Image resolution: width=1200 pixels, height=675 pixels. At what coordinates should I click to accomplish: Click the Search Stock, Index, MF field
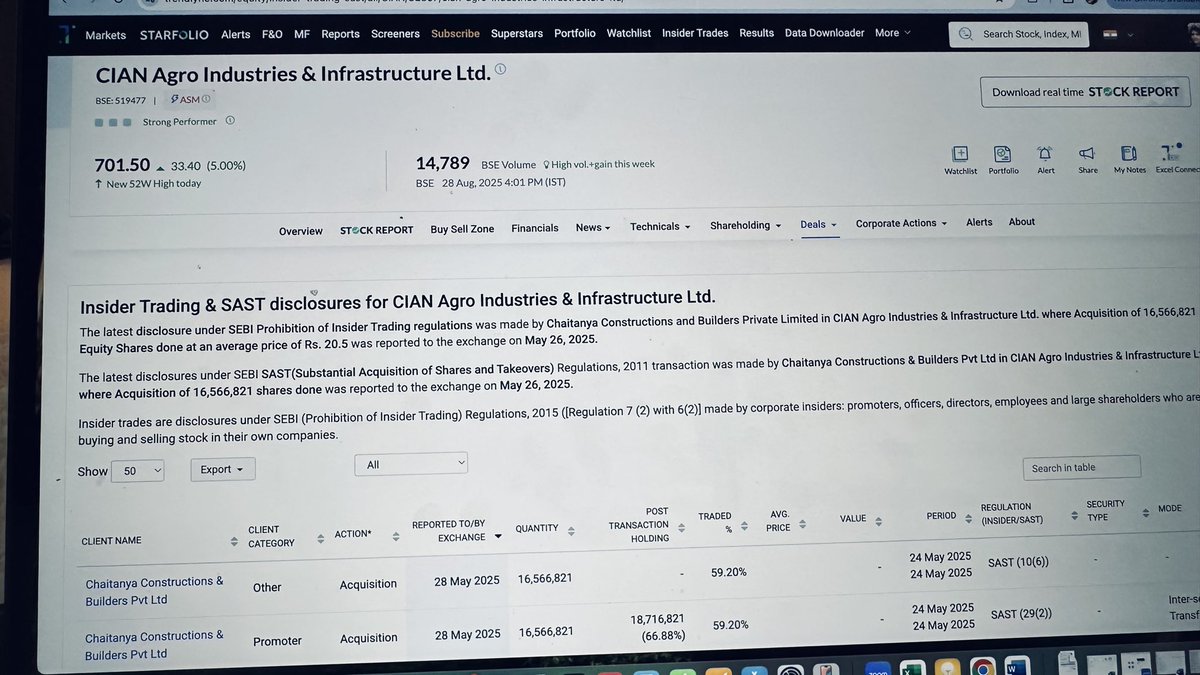tap(1018, 34)
